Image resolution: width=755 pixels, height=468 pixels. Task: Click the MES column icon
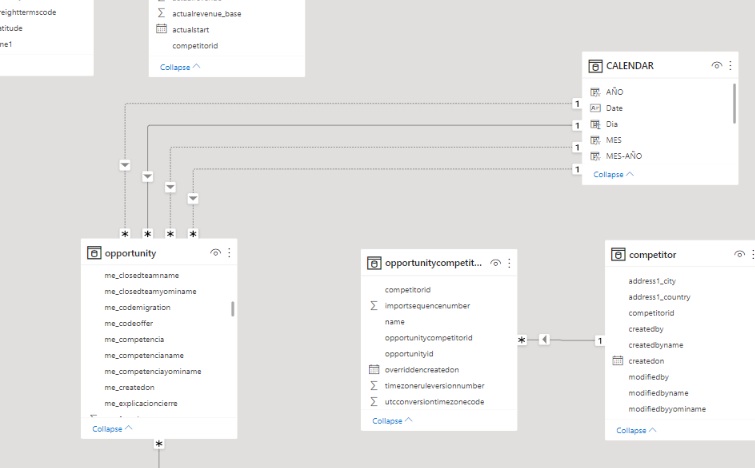(596, 140)
